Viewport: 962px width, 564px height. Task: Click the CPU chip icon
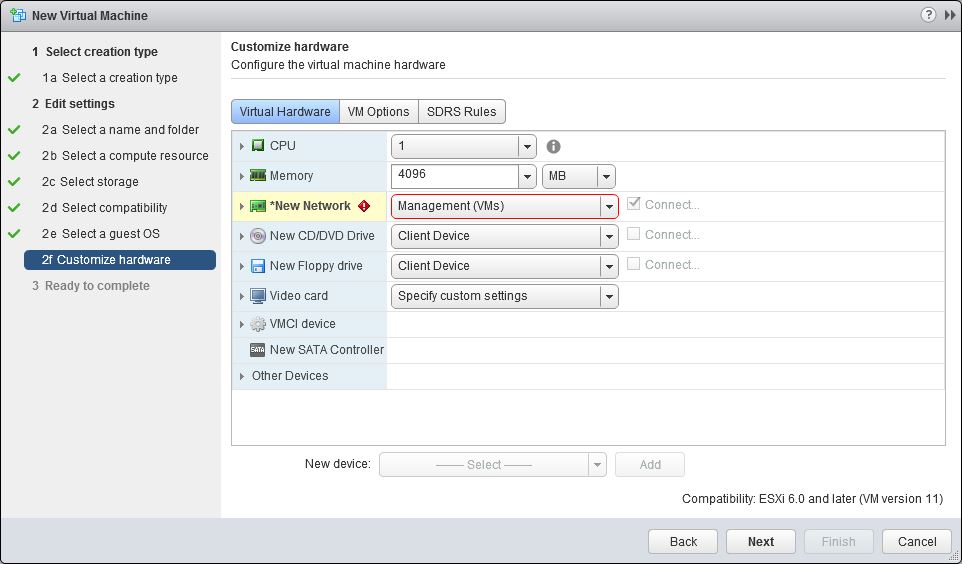258,145
